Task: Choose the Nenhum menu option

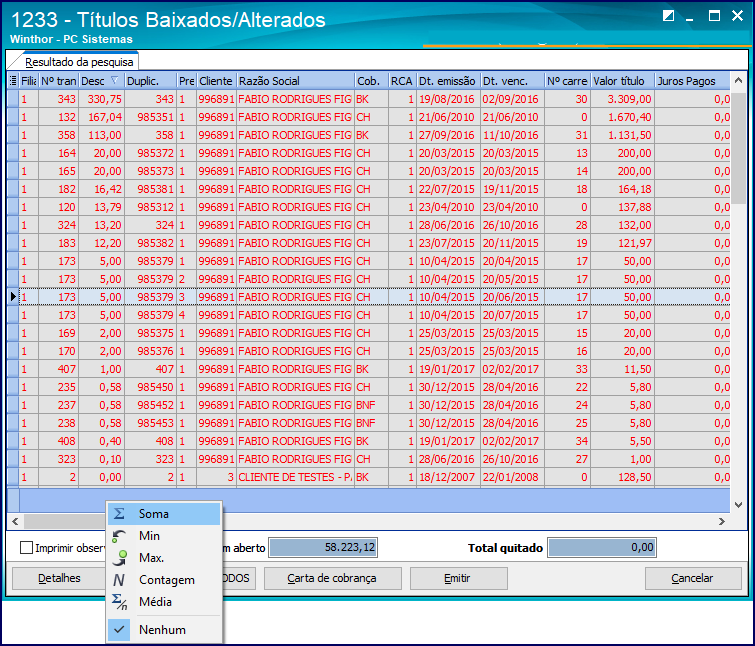Action: (164, 630)
